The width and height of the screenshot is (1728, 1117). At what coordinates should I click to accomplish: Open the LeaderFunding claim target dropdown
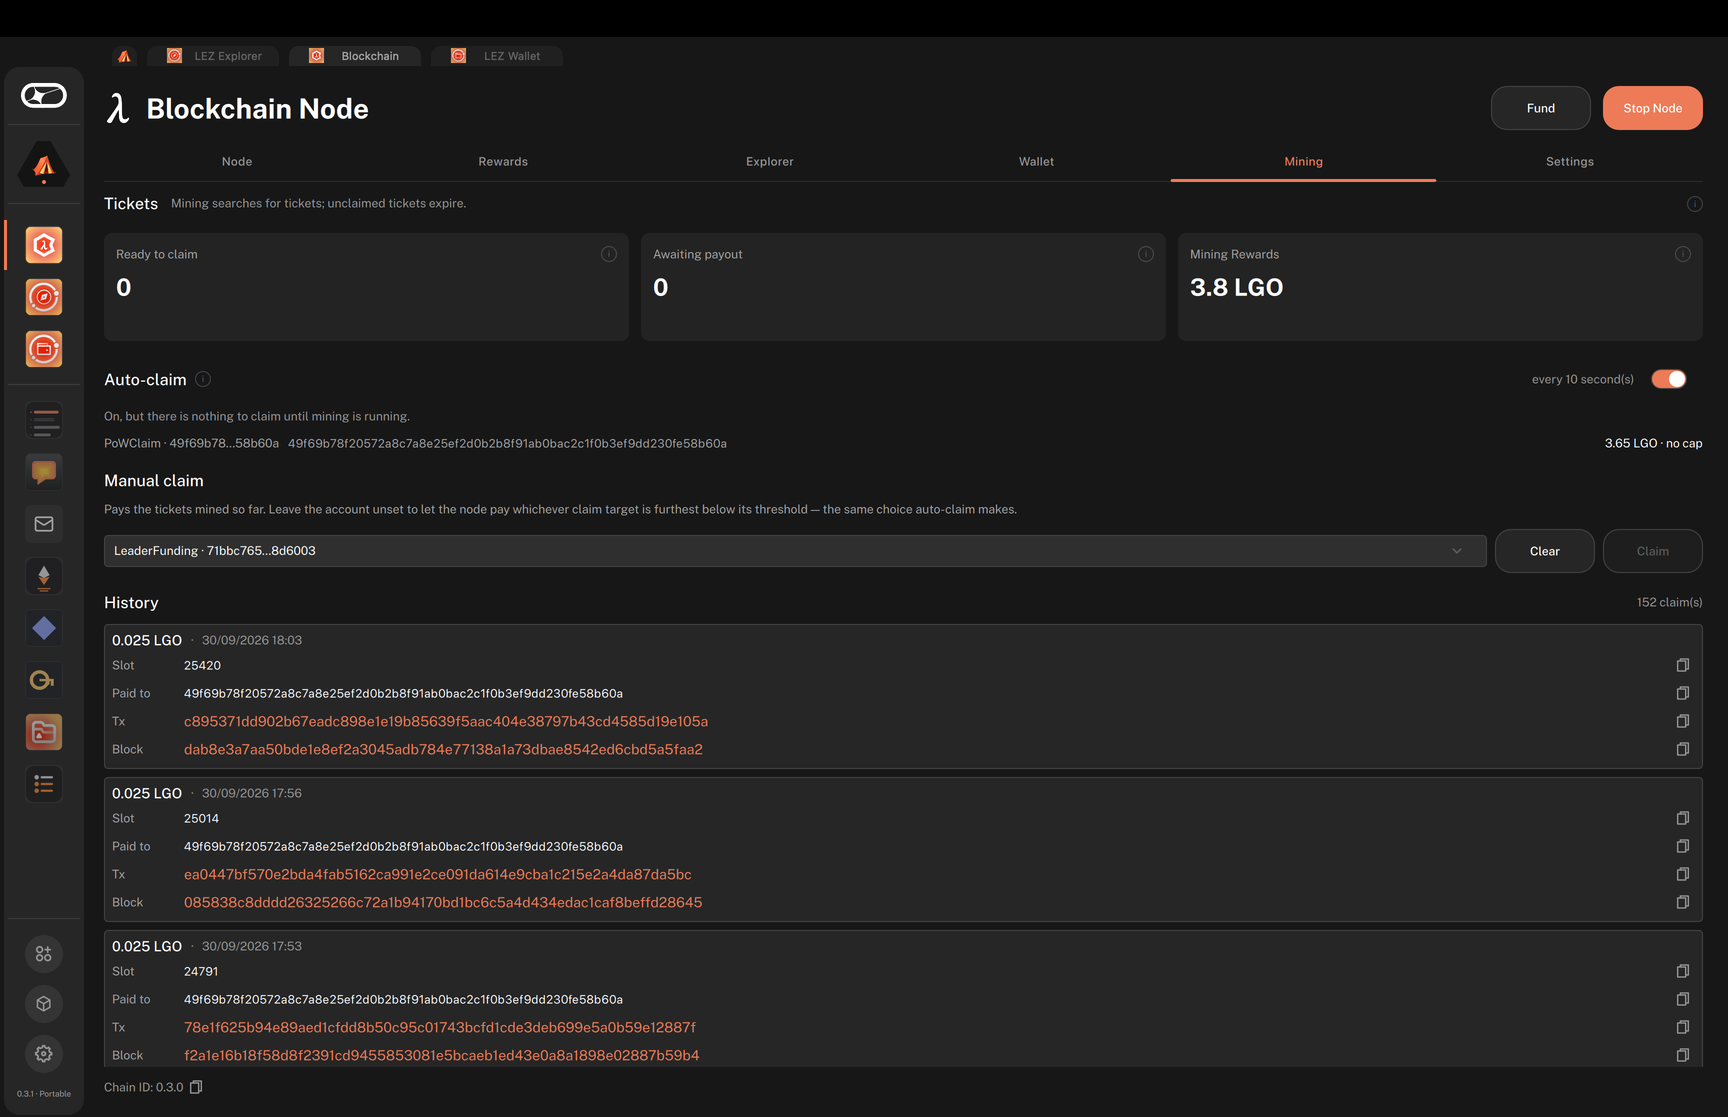[x=795, y=551]
